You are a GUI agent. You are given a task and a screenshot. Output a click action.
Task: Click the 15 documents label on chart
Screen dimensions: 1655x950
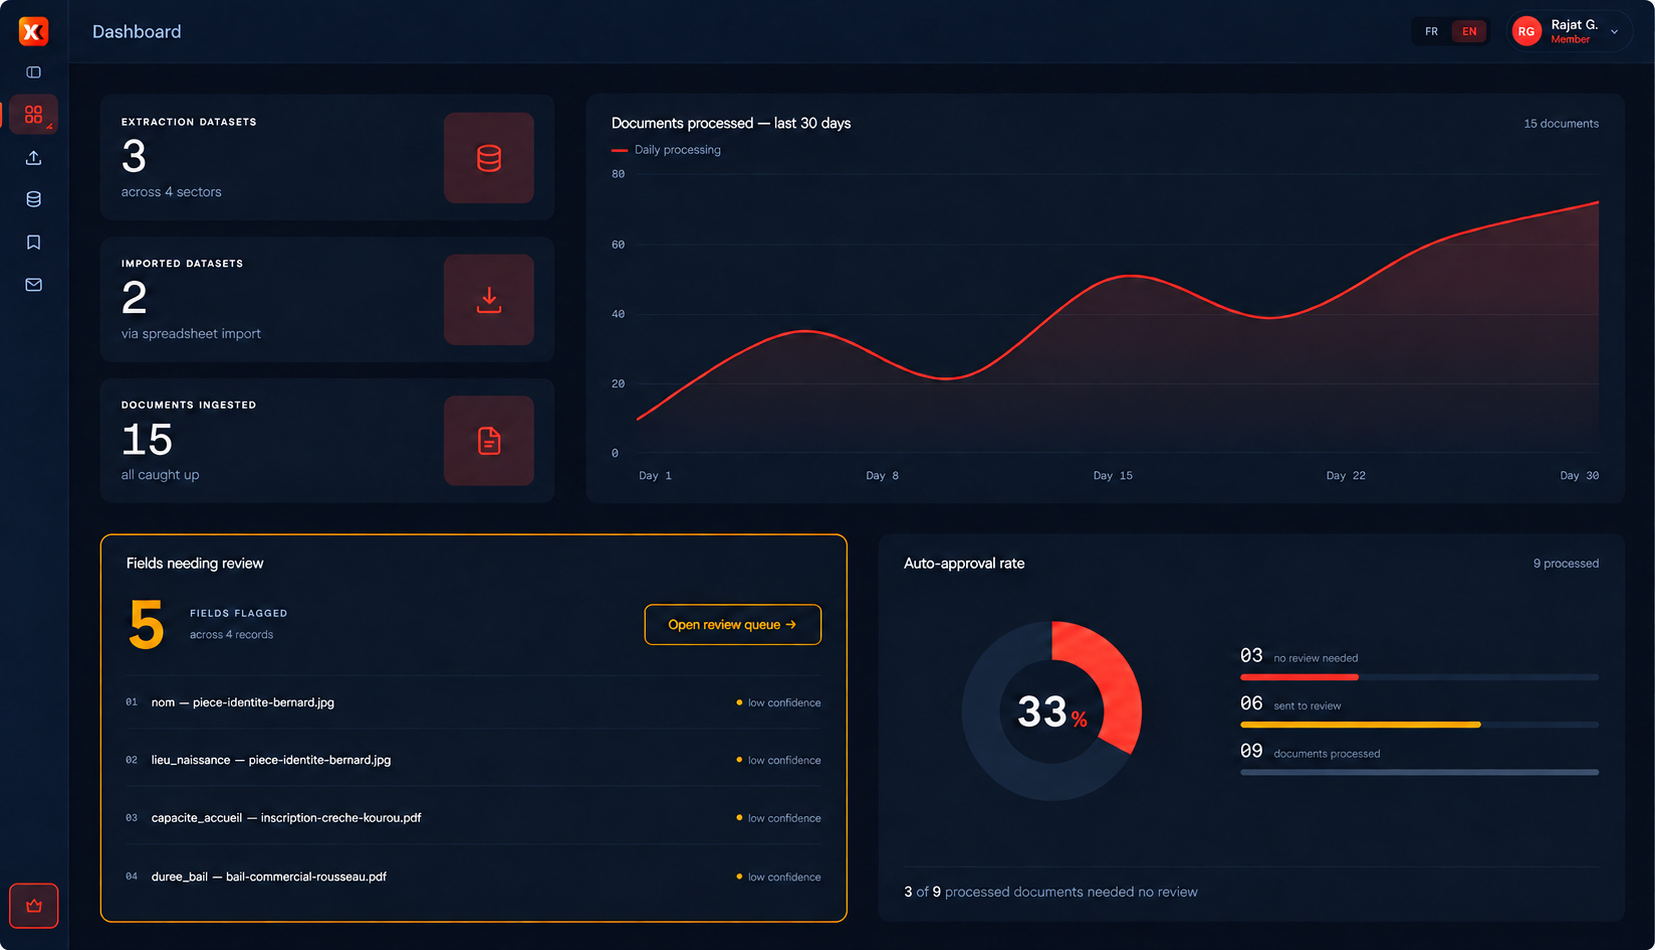1561,124
